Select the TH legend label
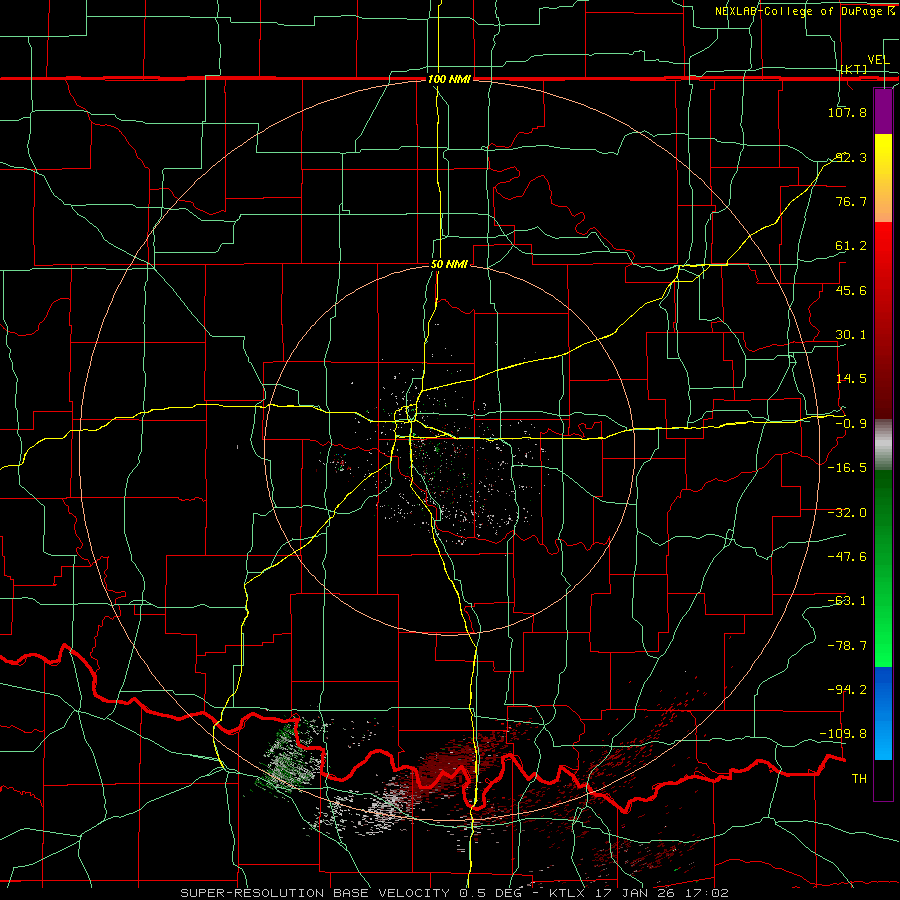 (859, 778)
